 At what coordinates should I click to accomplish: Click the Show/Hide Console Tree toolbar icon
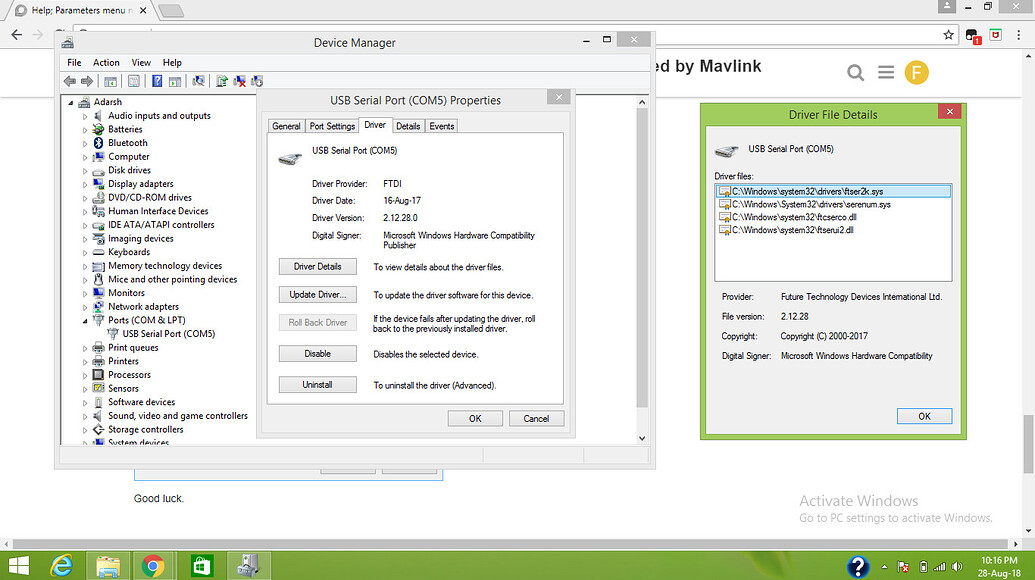tap(110, 81)
